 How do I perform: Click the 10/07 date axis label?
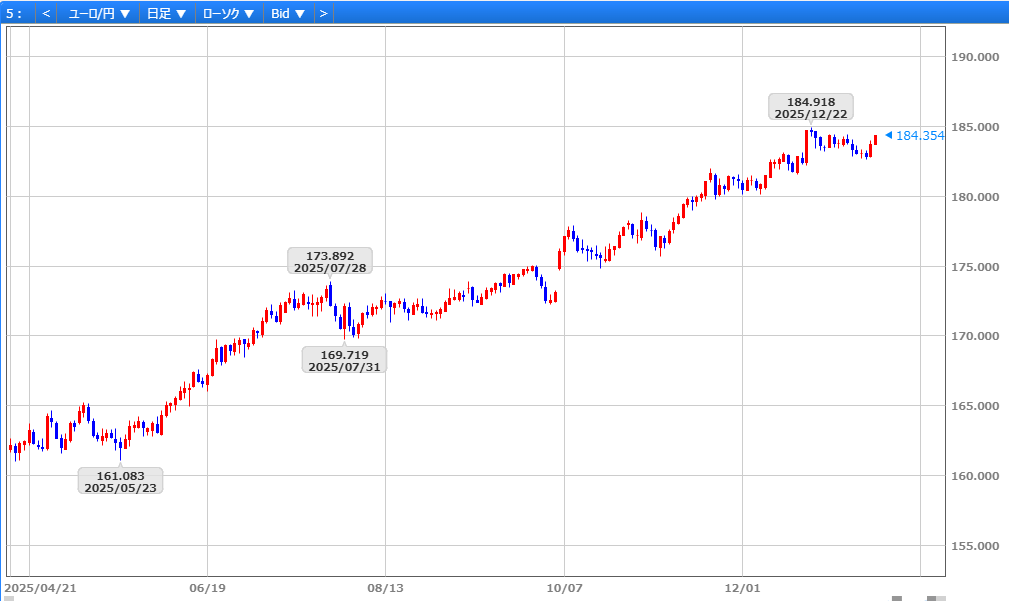(x=564, y=589)
